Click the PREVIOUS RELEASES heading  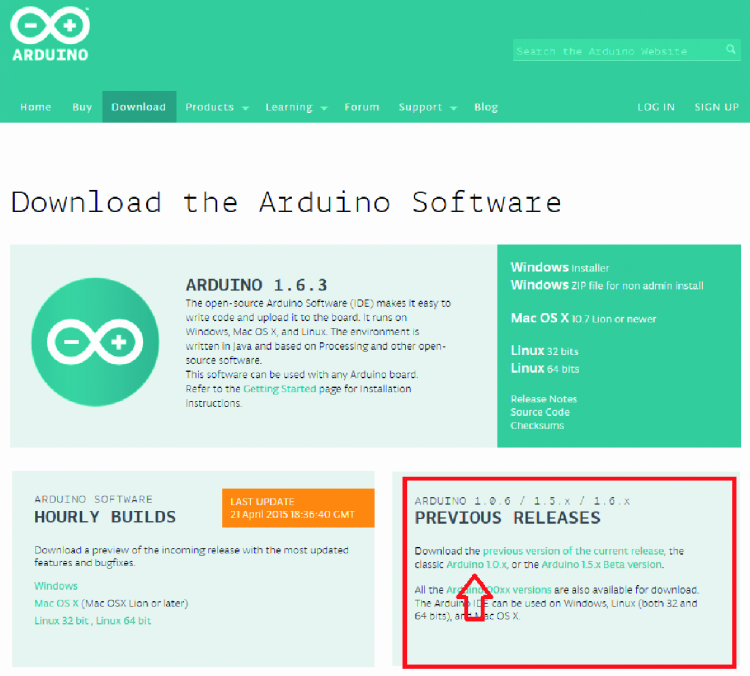(507, 518)
